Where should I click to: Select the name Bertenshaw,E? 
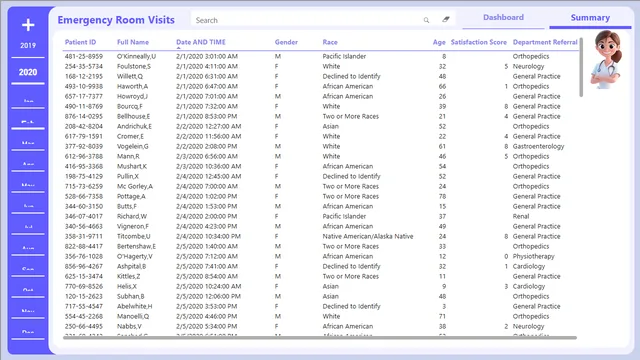pyautogui.click(x=136, y=246)
